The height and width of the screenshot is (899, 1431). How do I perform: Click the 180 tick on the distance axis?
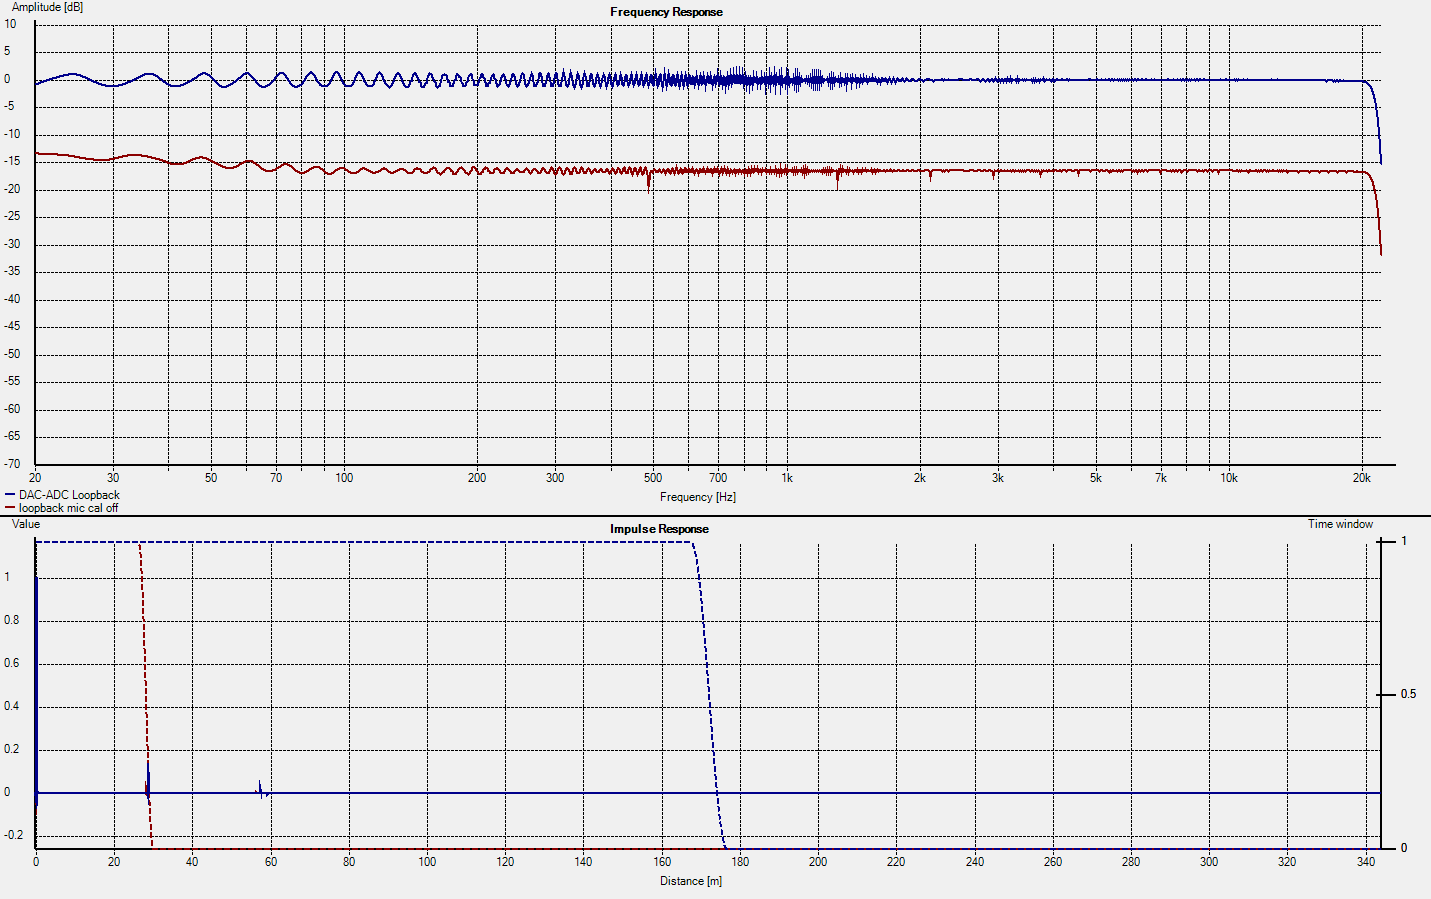[x=740, y=862]
